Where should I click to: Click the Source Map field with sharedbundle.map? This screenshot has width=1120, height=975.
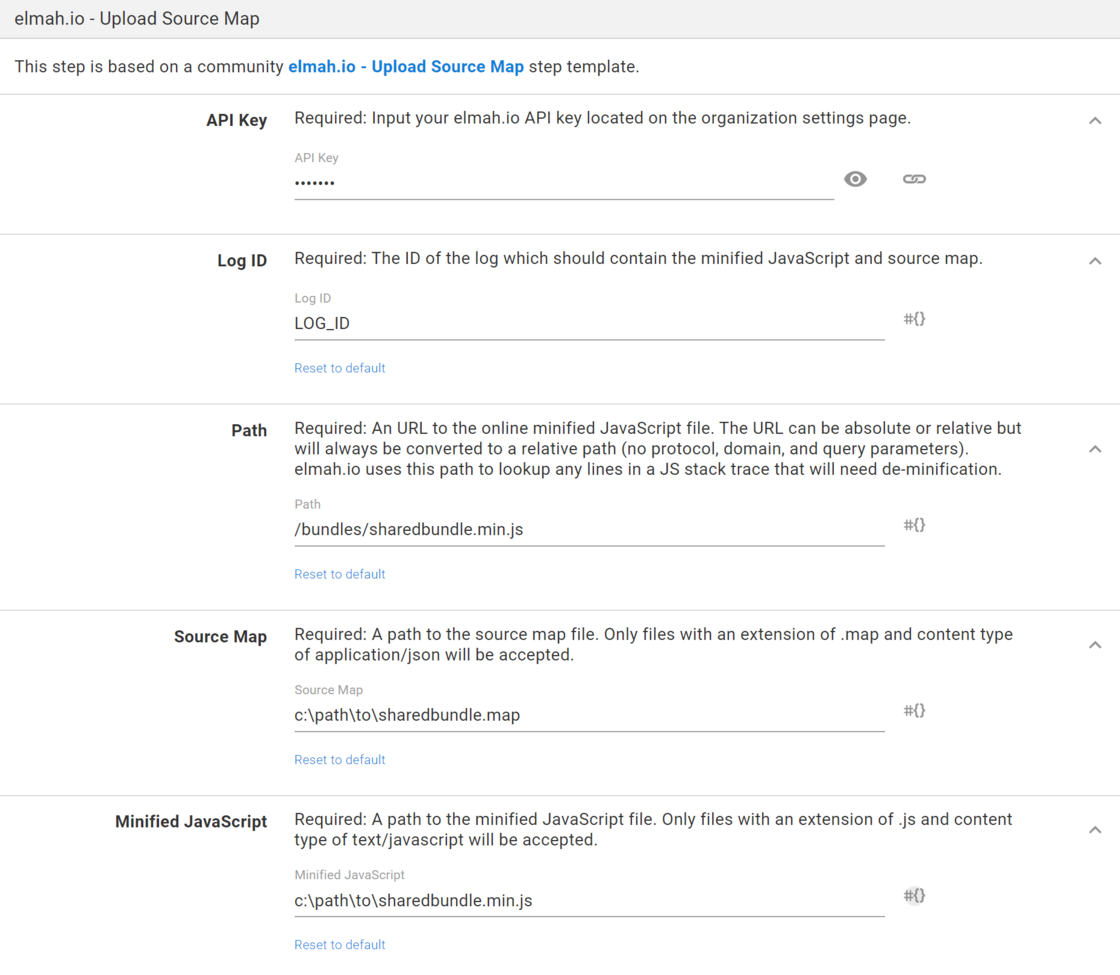(x=589, y=715)
